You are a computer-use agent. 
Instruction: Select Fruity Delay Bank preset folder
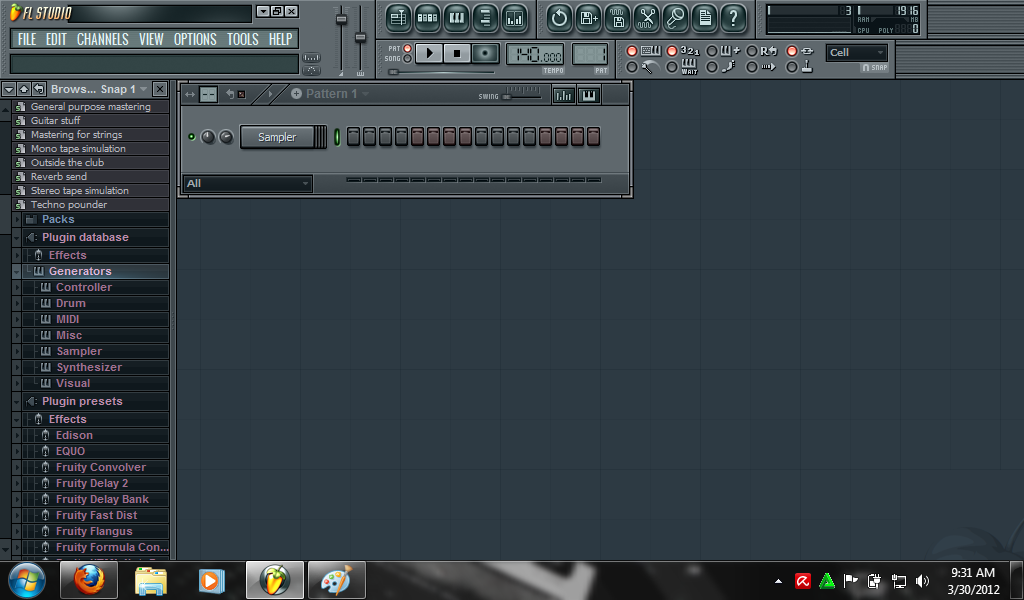103,499
